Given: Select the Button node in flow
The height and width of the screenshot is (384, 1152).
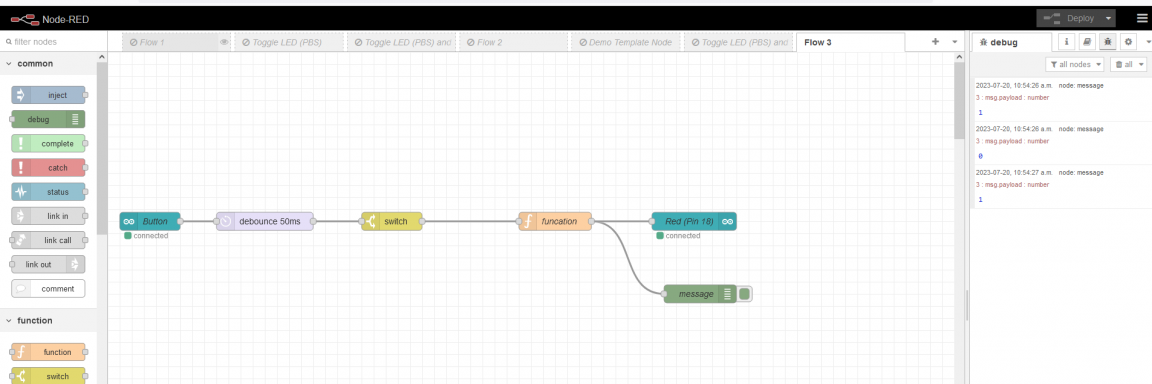Looking at the screenshot, I should click(150, 221).
